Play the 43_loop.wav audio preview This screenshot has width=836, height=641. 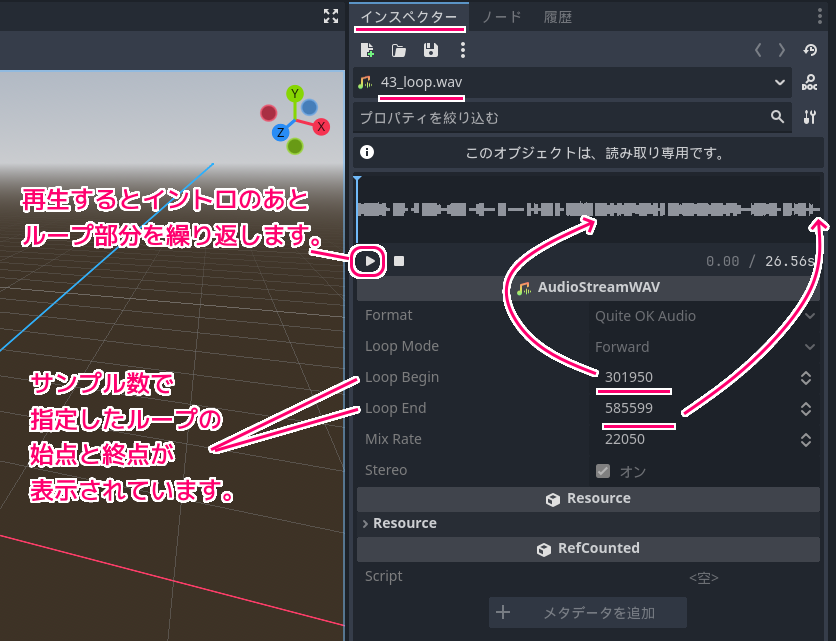point(370,261)
